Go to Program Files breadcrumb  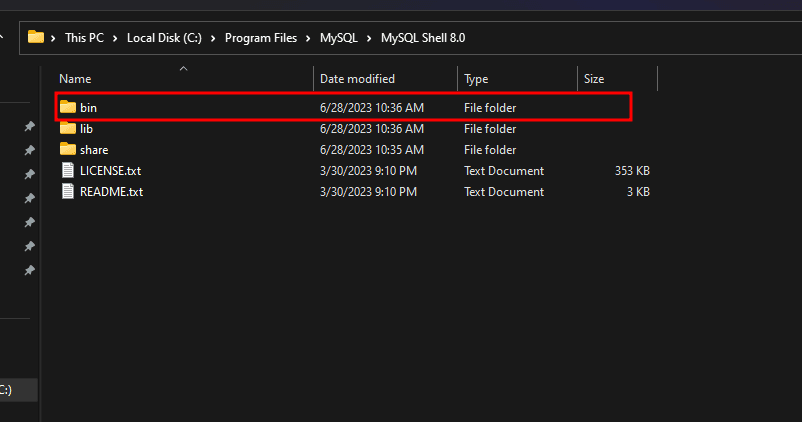tap(261, 38)
